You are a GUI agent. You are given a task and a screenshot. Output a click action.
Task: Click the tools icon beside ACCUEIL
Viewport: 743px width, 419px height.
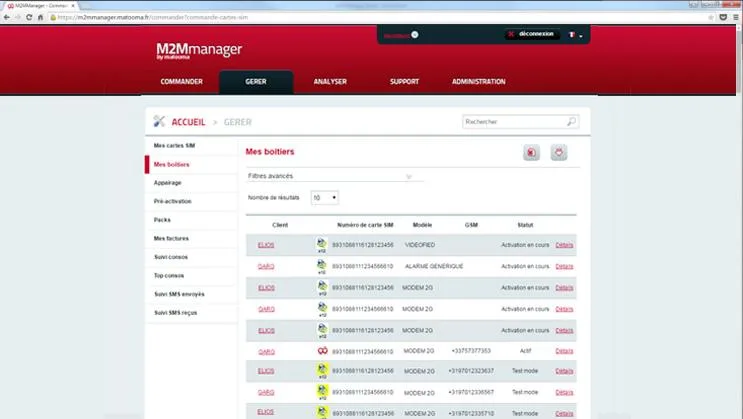[159, 121]
